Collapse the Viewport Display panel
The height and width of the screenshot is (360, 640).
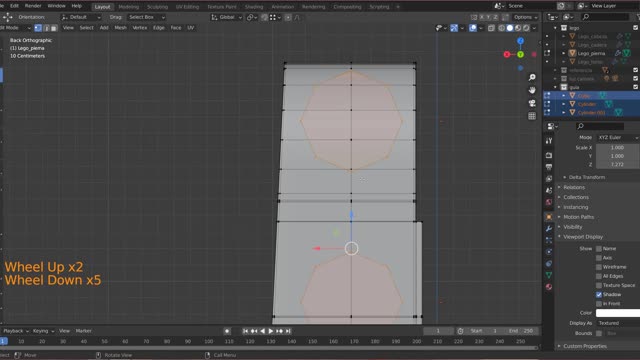(x=582, y=237)
